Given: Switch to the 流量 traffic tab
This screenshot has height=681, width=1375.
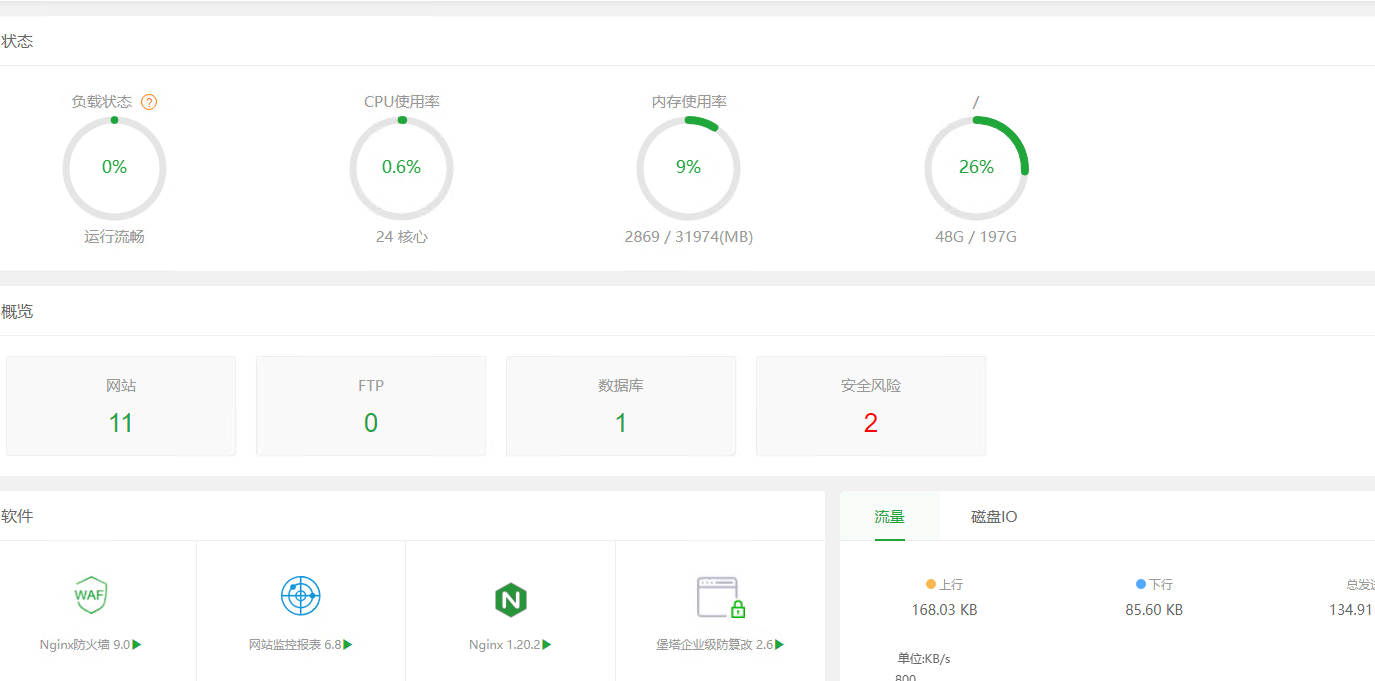Looking at the screenshot, I should click(890, 517).
